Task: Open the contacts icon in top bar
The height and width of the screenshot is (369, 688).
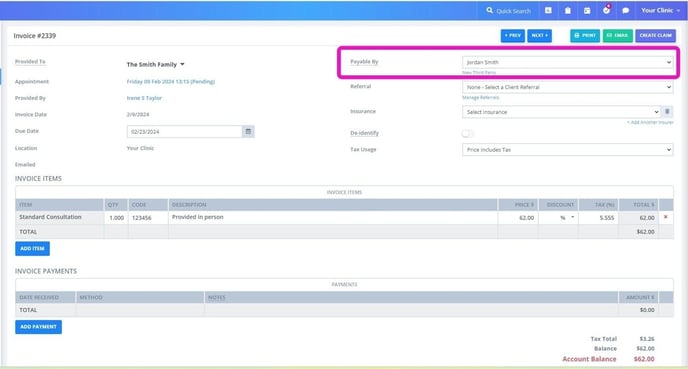Action: (x=548, y=10)
